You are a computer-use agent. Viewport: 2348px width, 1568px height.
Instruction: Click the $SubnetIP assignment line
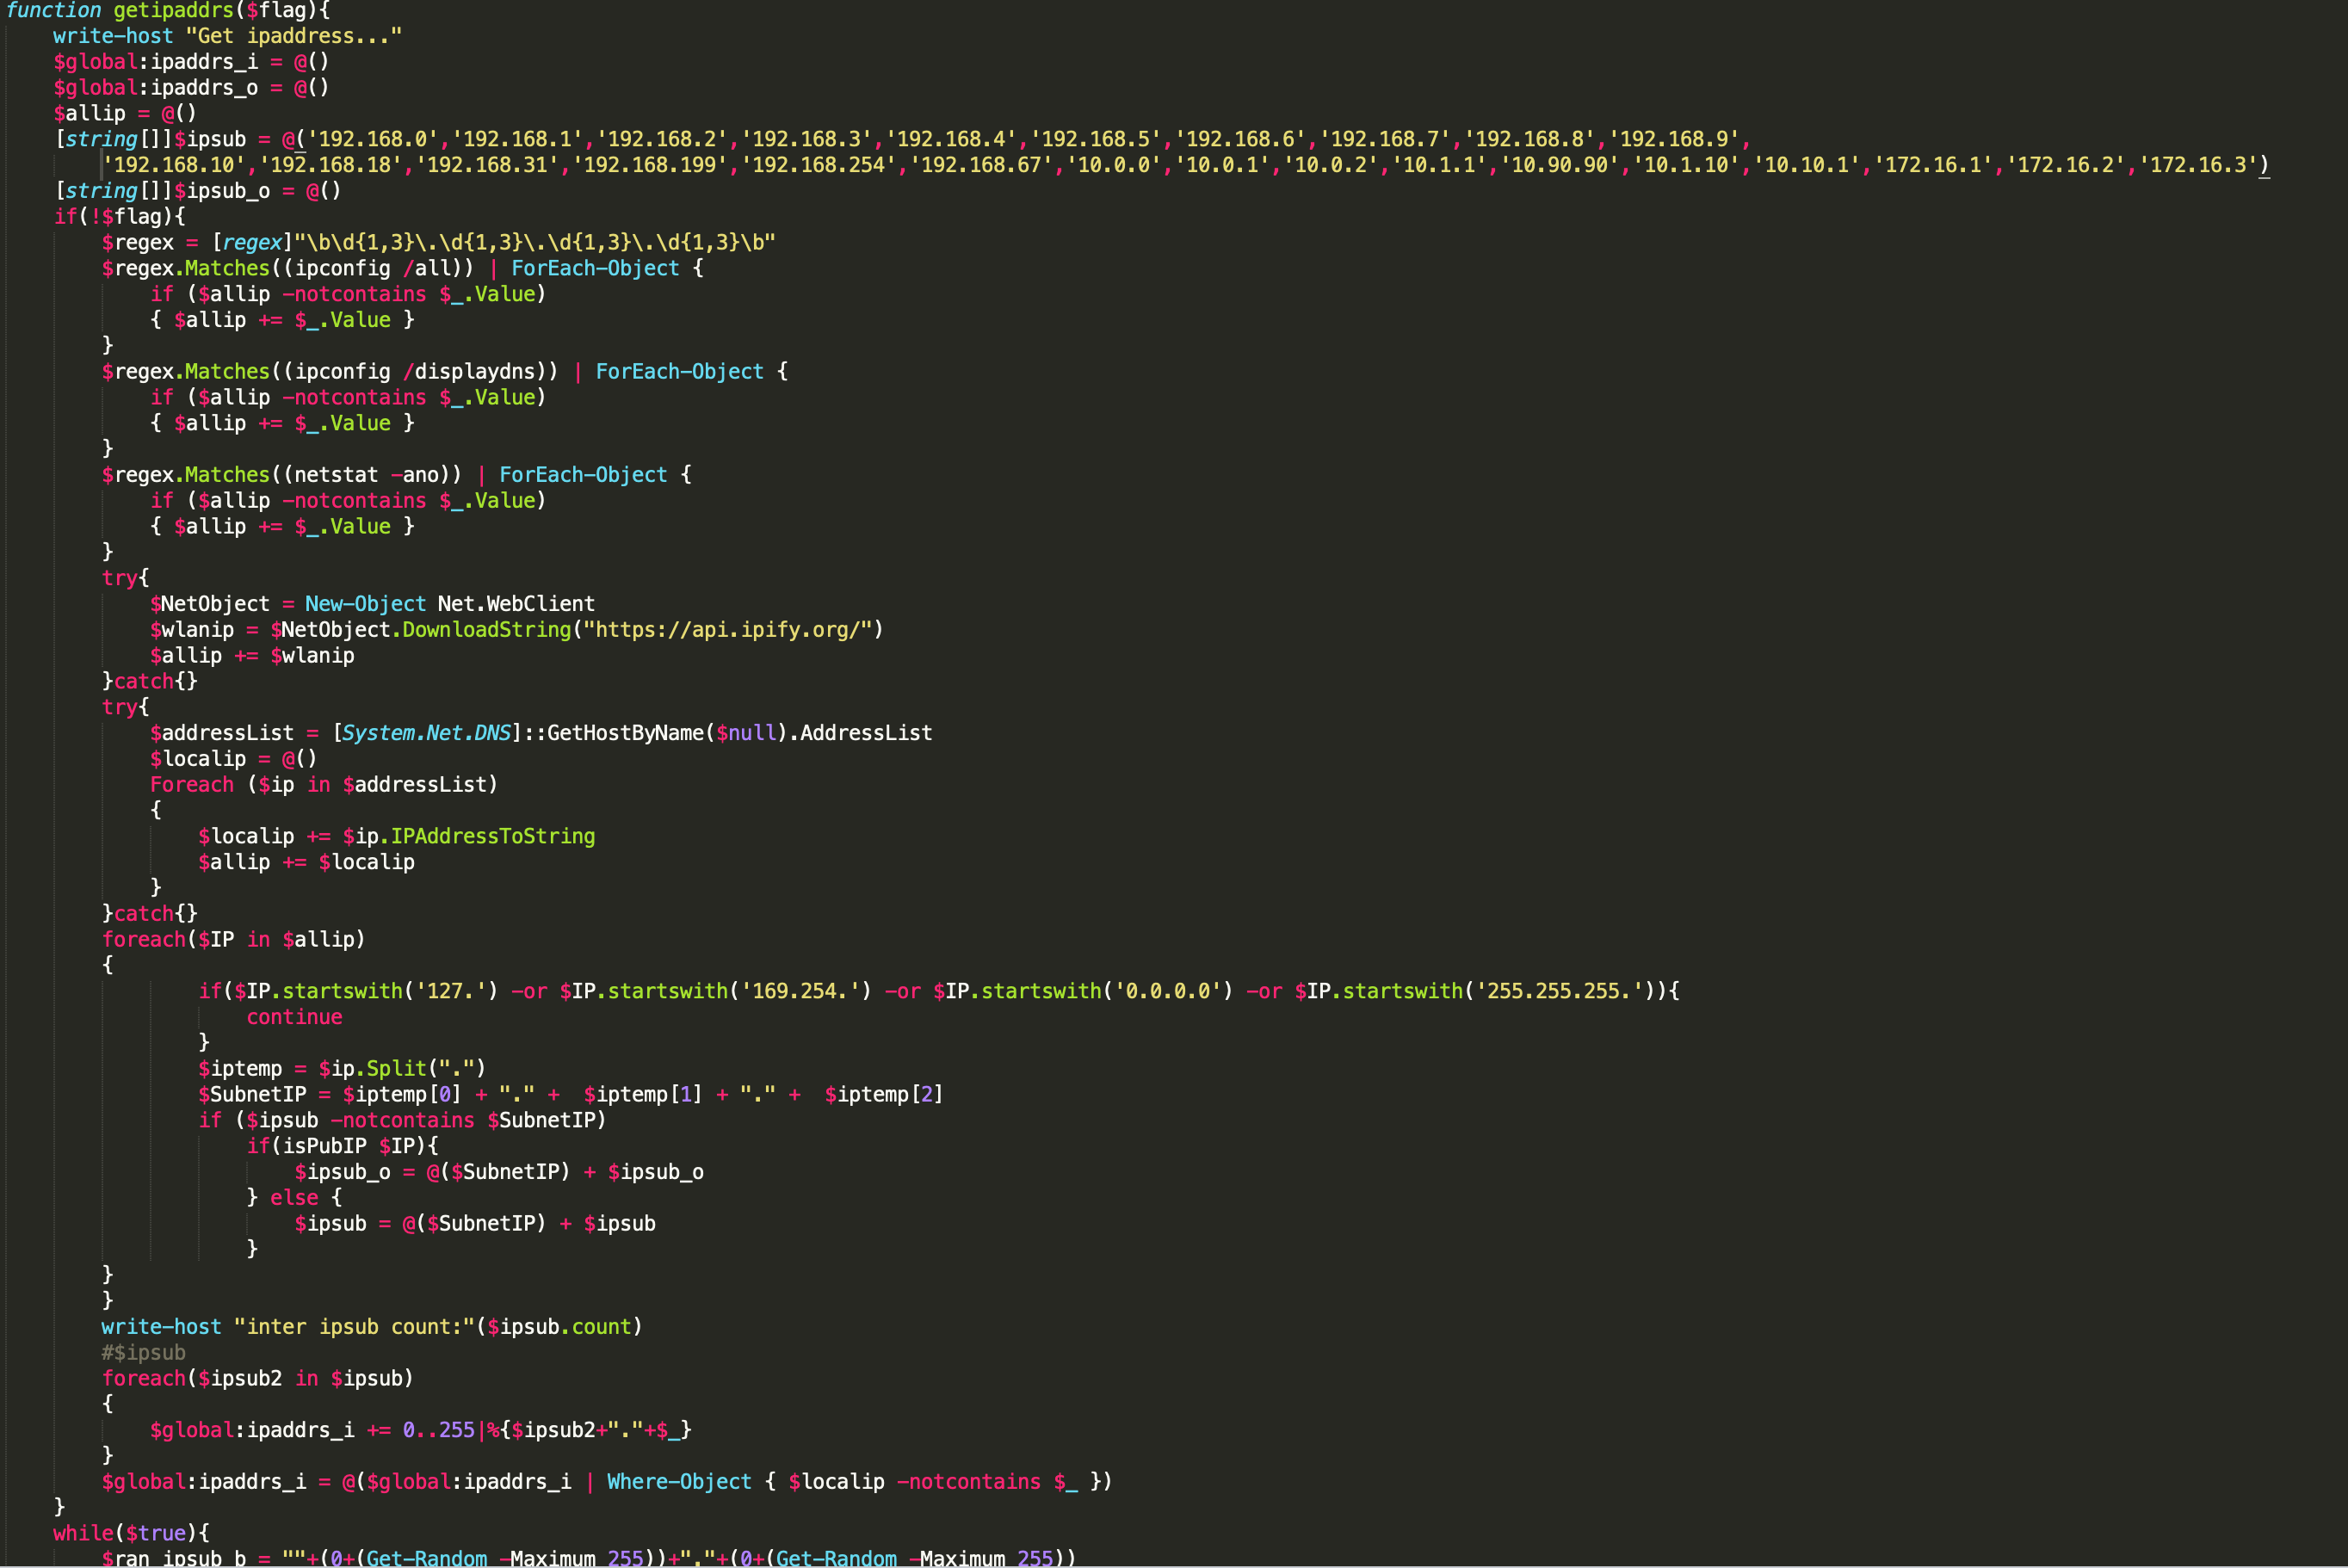coord(571,1095)
